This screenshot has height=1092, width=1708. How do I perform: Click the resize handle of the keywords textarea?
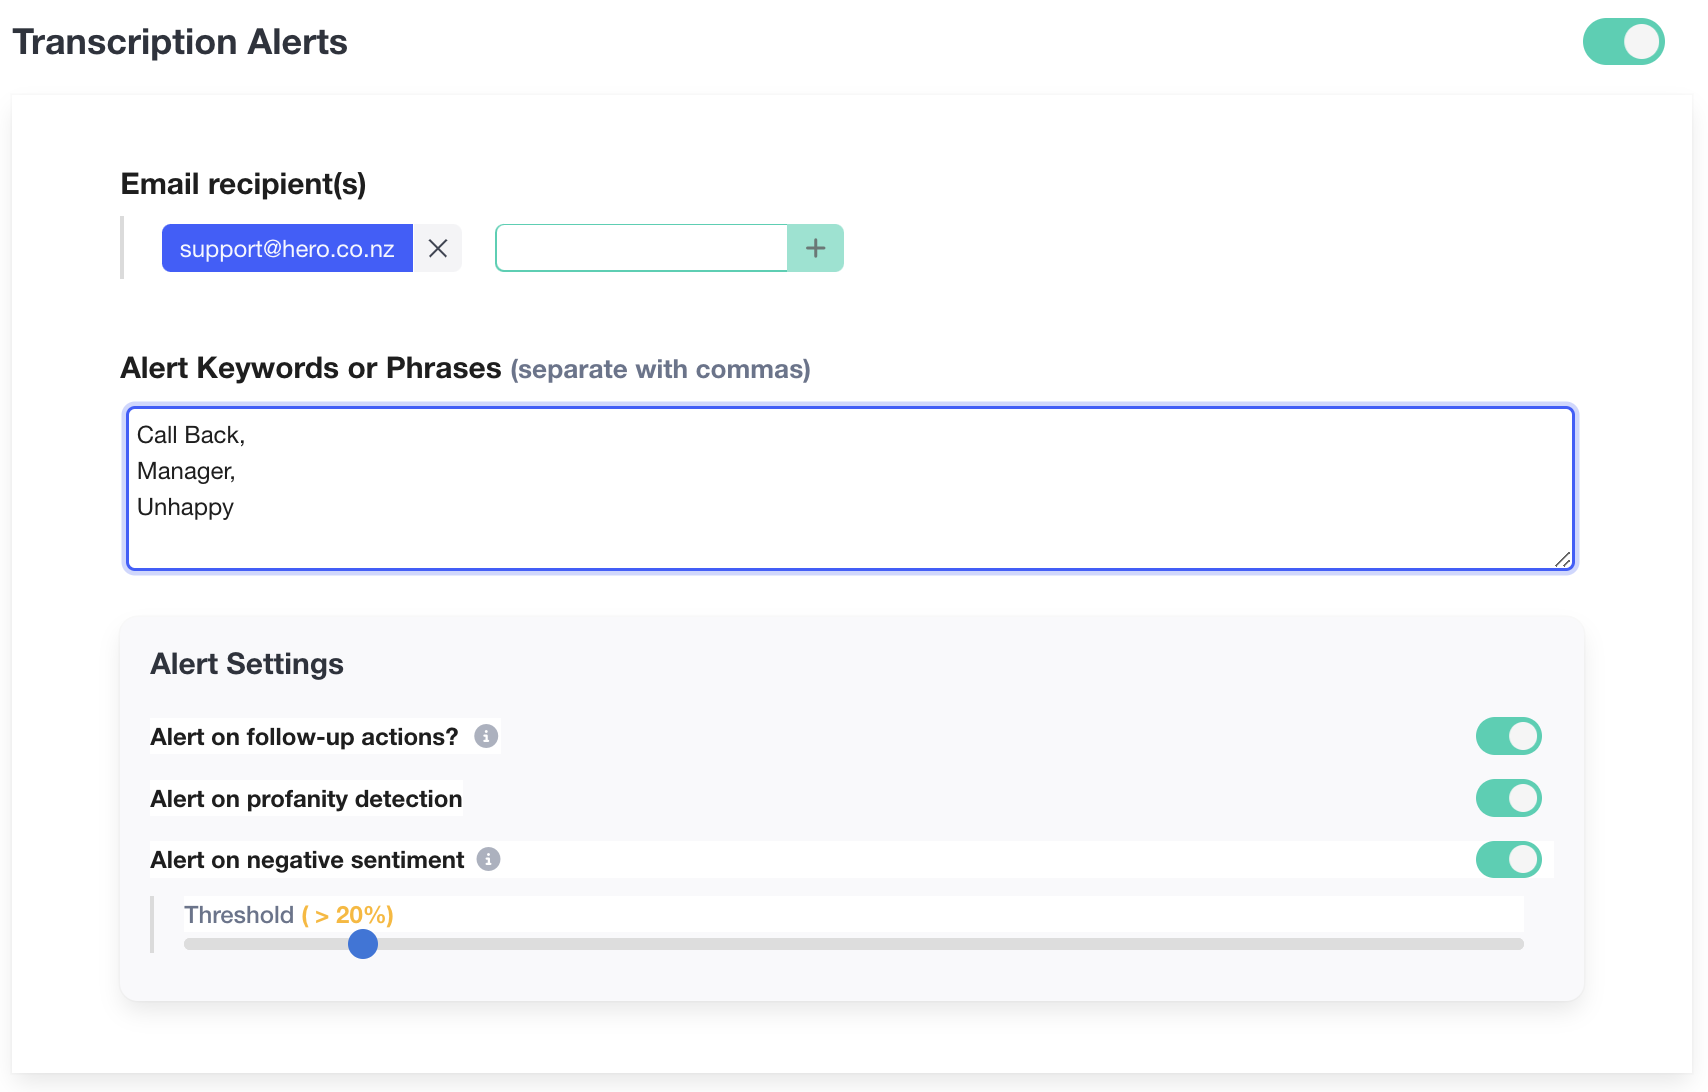[x=1563, y=561]
